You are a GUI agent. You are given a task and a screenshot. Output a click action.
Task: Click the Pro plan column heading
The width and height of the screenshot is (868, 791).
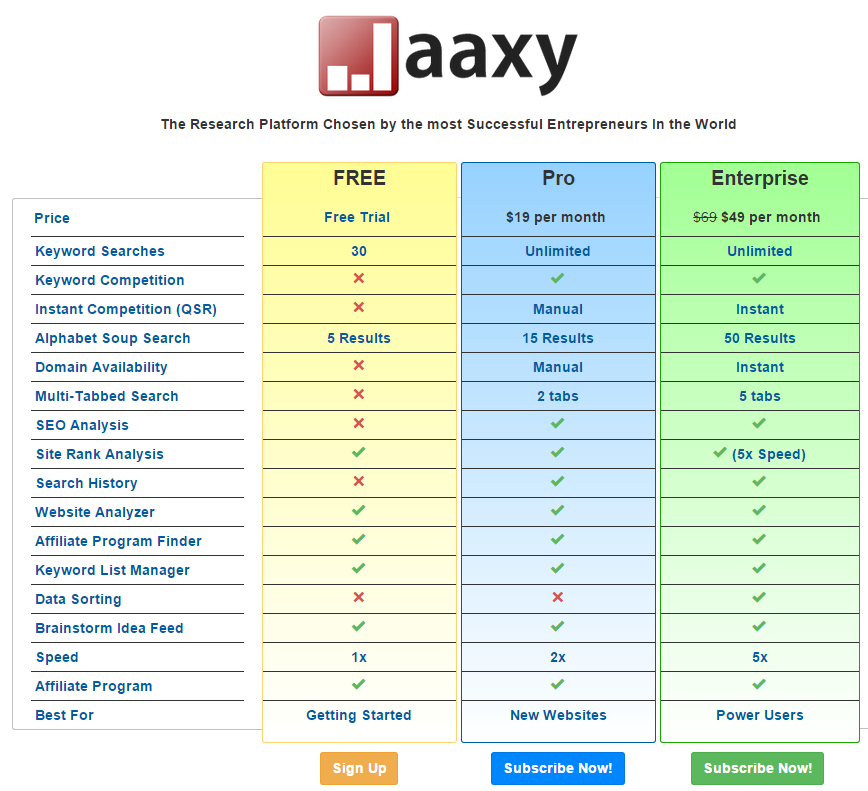pos(558,178)
